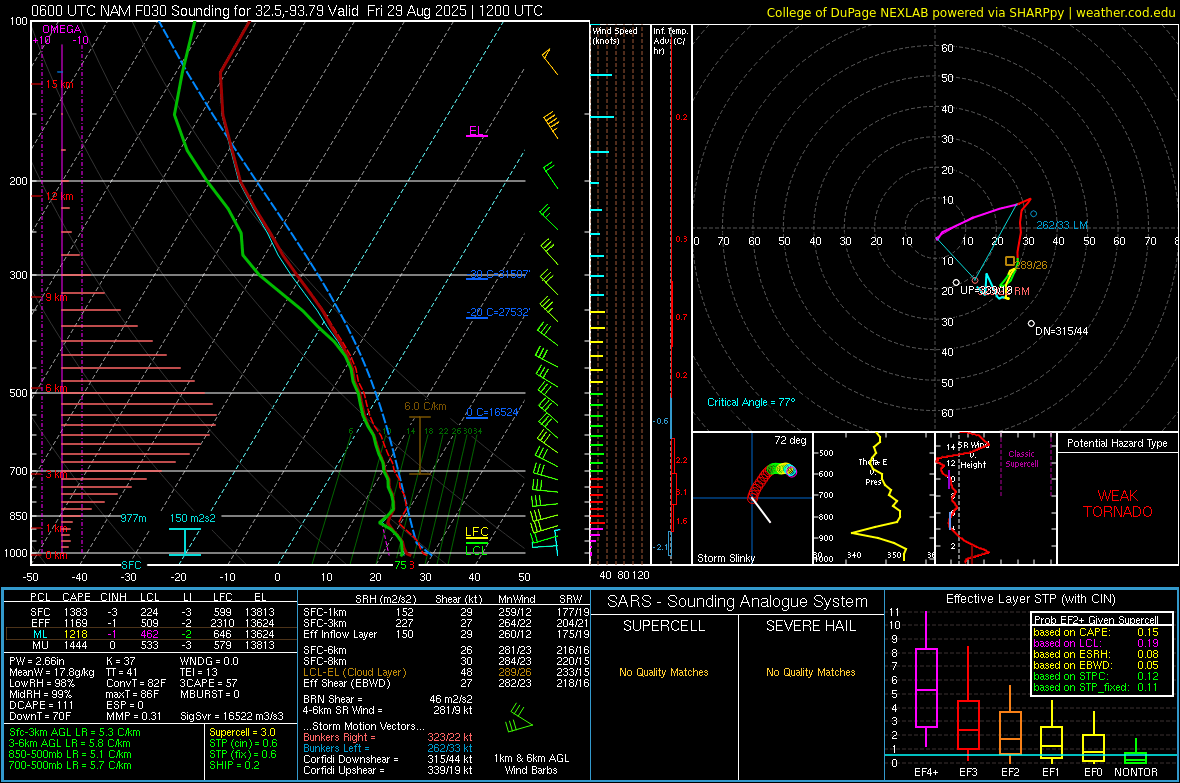
Task: Click the Effective Layer STP chart title
Action: click(1030, 599)
